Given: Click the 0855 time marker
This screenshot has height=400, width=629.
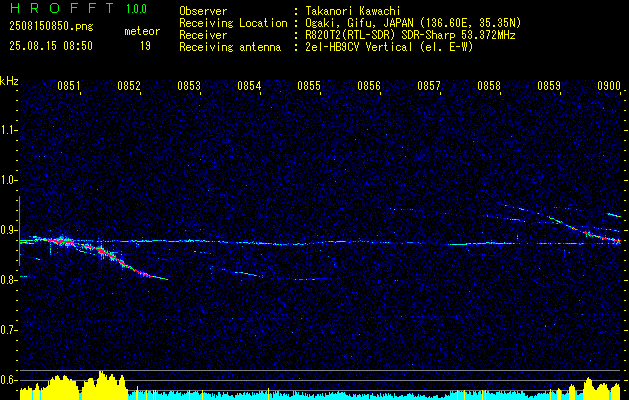Looking at the screenshot, I should click(308, 86).
